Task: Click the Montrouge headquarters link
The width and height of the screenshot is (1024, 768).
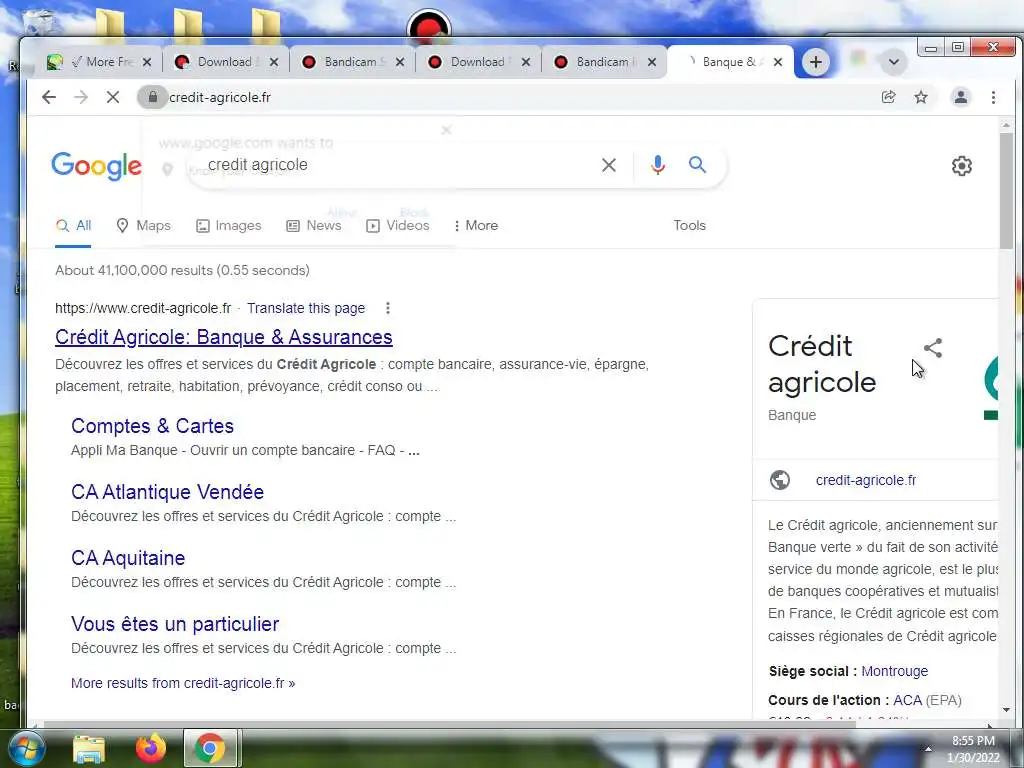Action: coord(894,671)
